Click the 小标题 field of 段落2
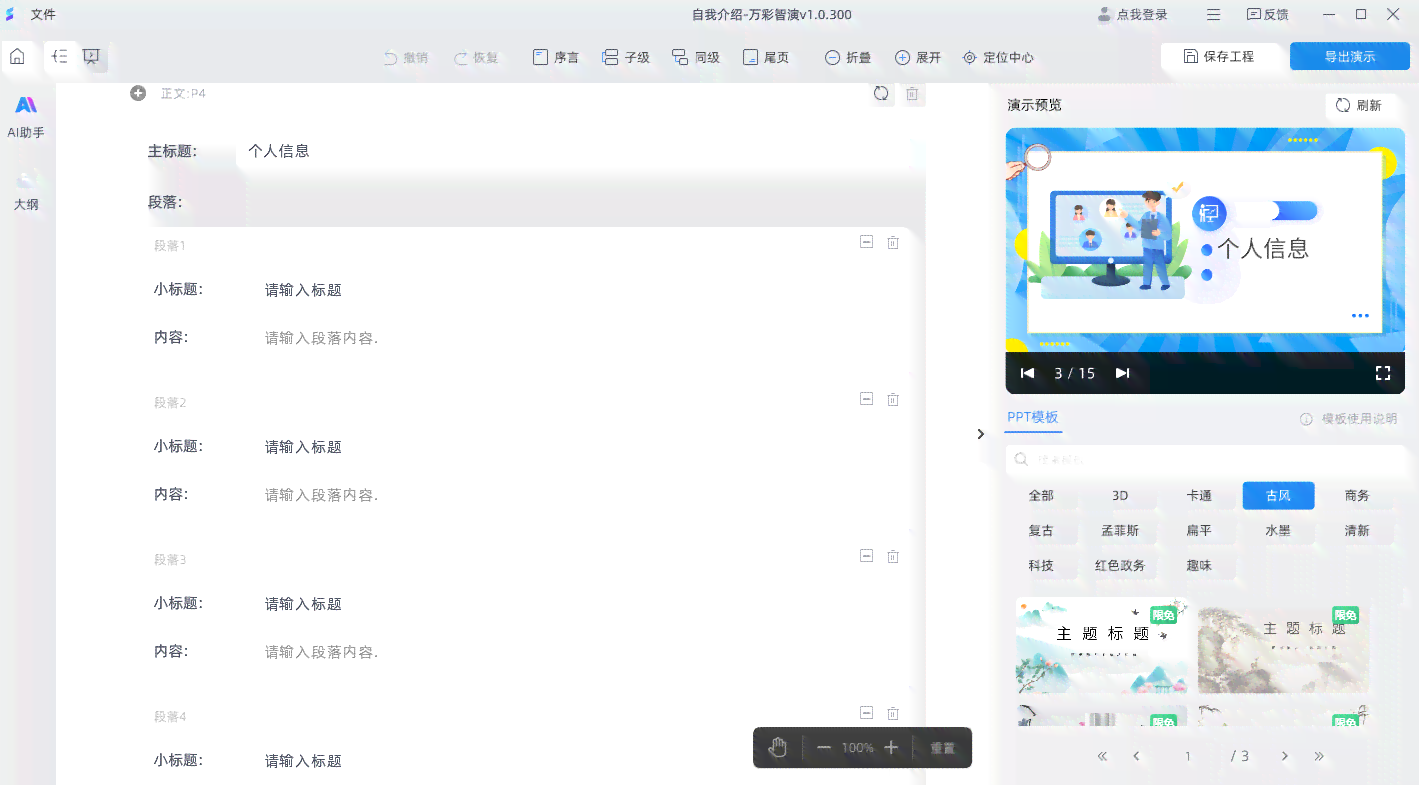1419x785 pixels. point(580,447)
